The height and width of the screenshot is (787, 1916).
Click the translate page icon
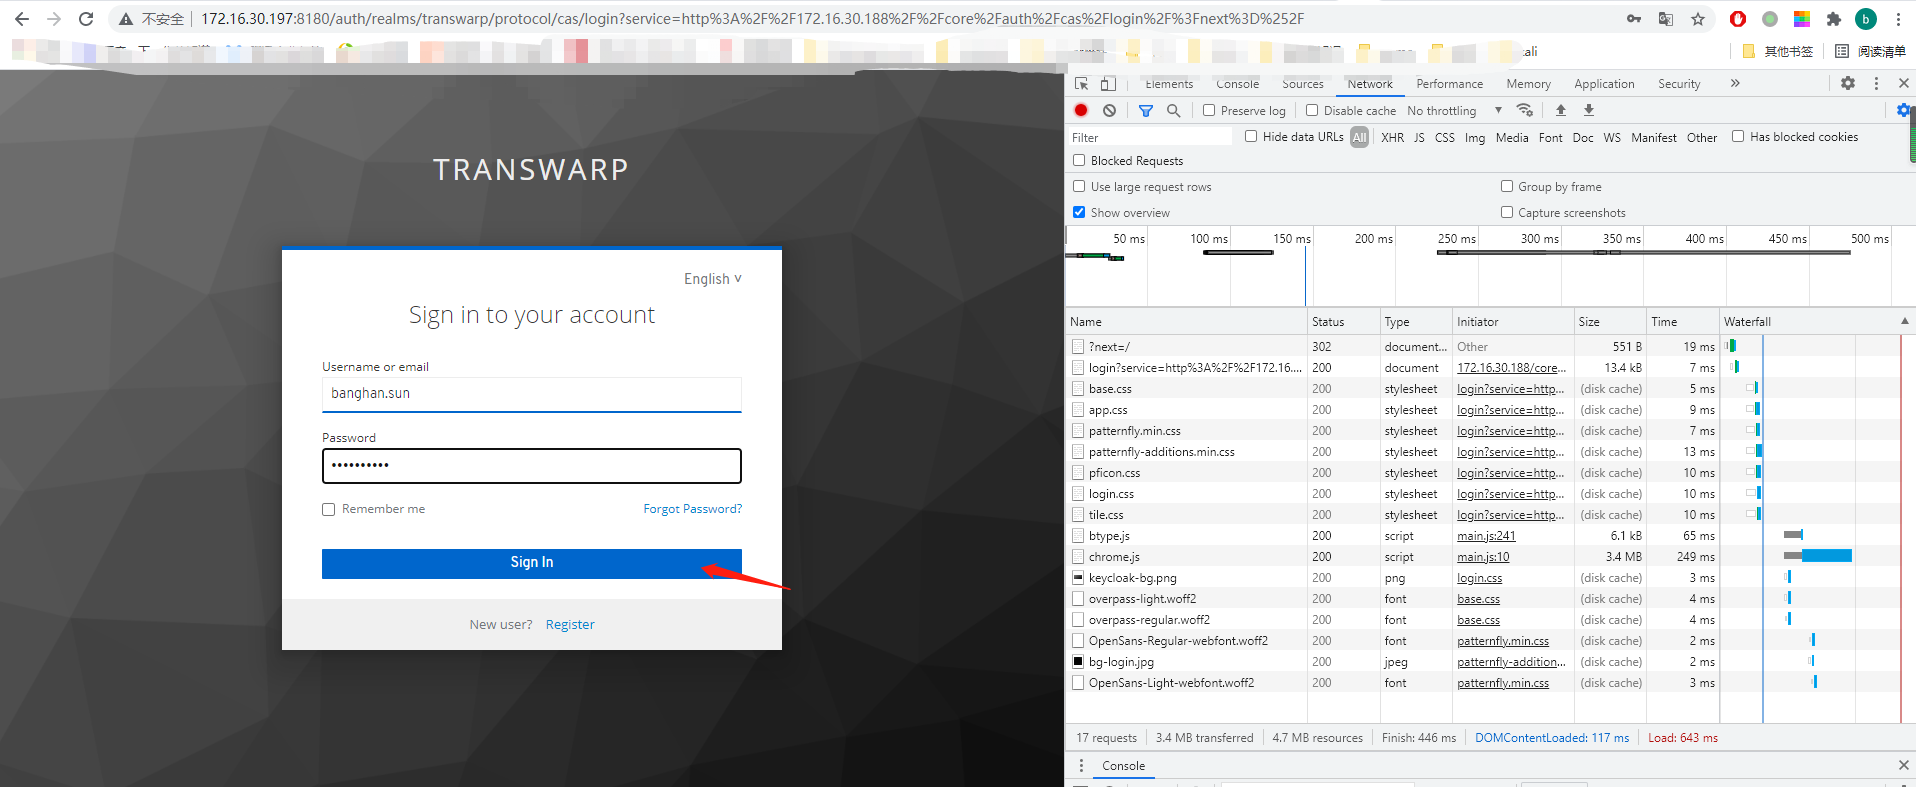click(x=1666, y=19)
